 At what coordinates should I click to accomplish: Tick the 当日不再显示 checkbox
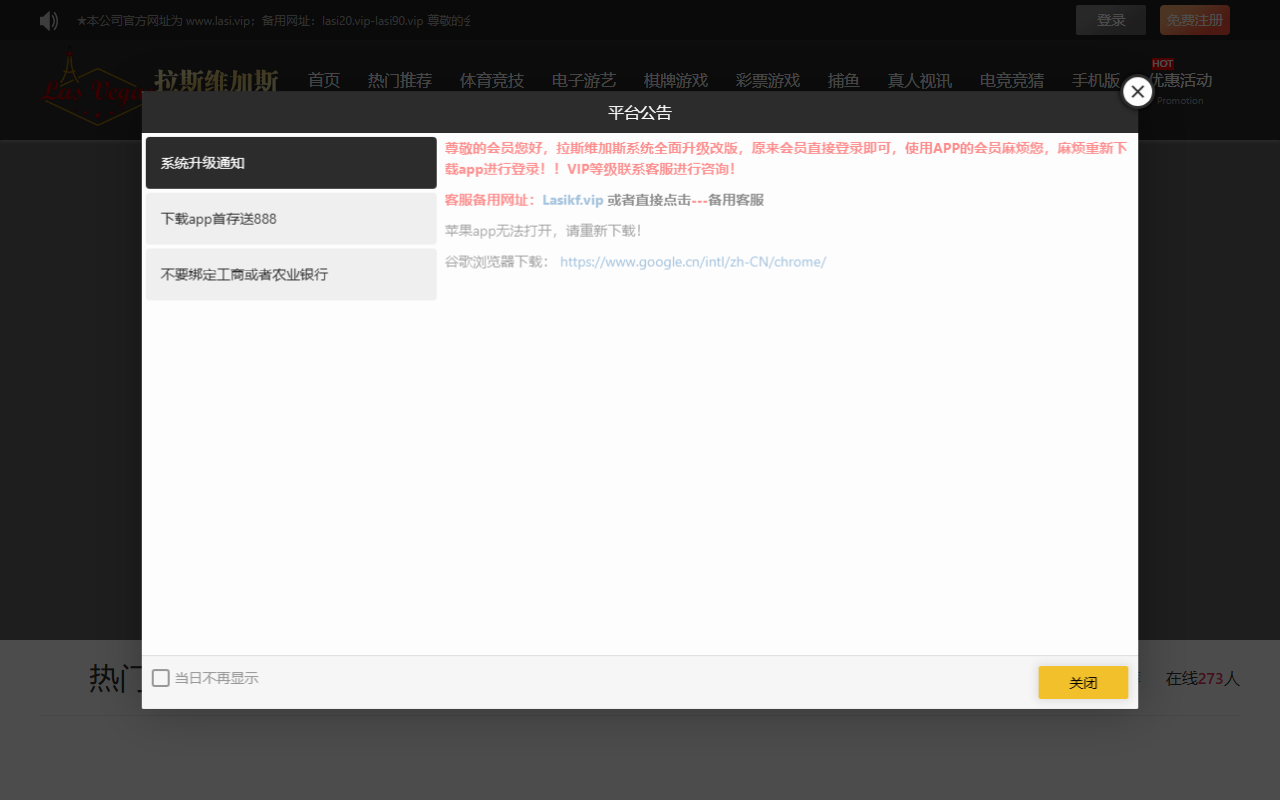(x=161, y=678)
